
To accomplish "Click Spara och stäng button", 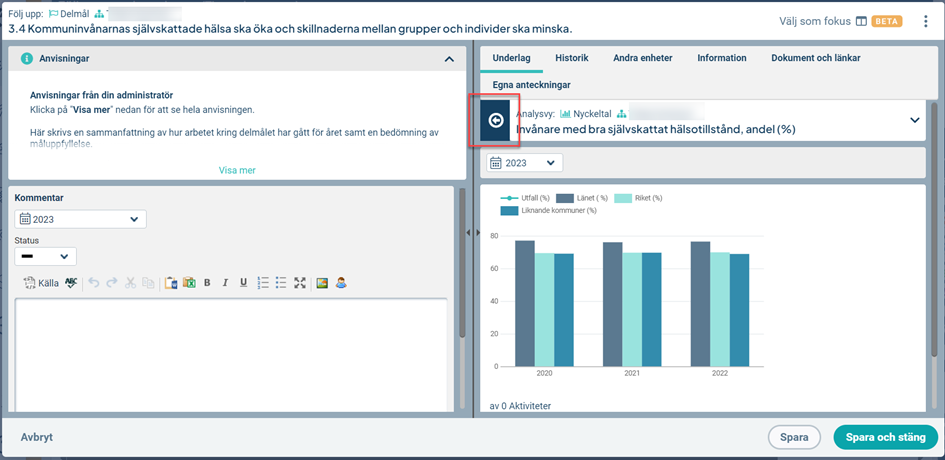I will tap(885, 437).
